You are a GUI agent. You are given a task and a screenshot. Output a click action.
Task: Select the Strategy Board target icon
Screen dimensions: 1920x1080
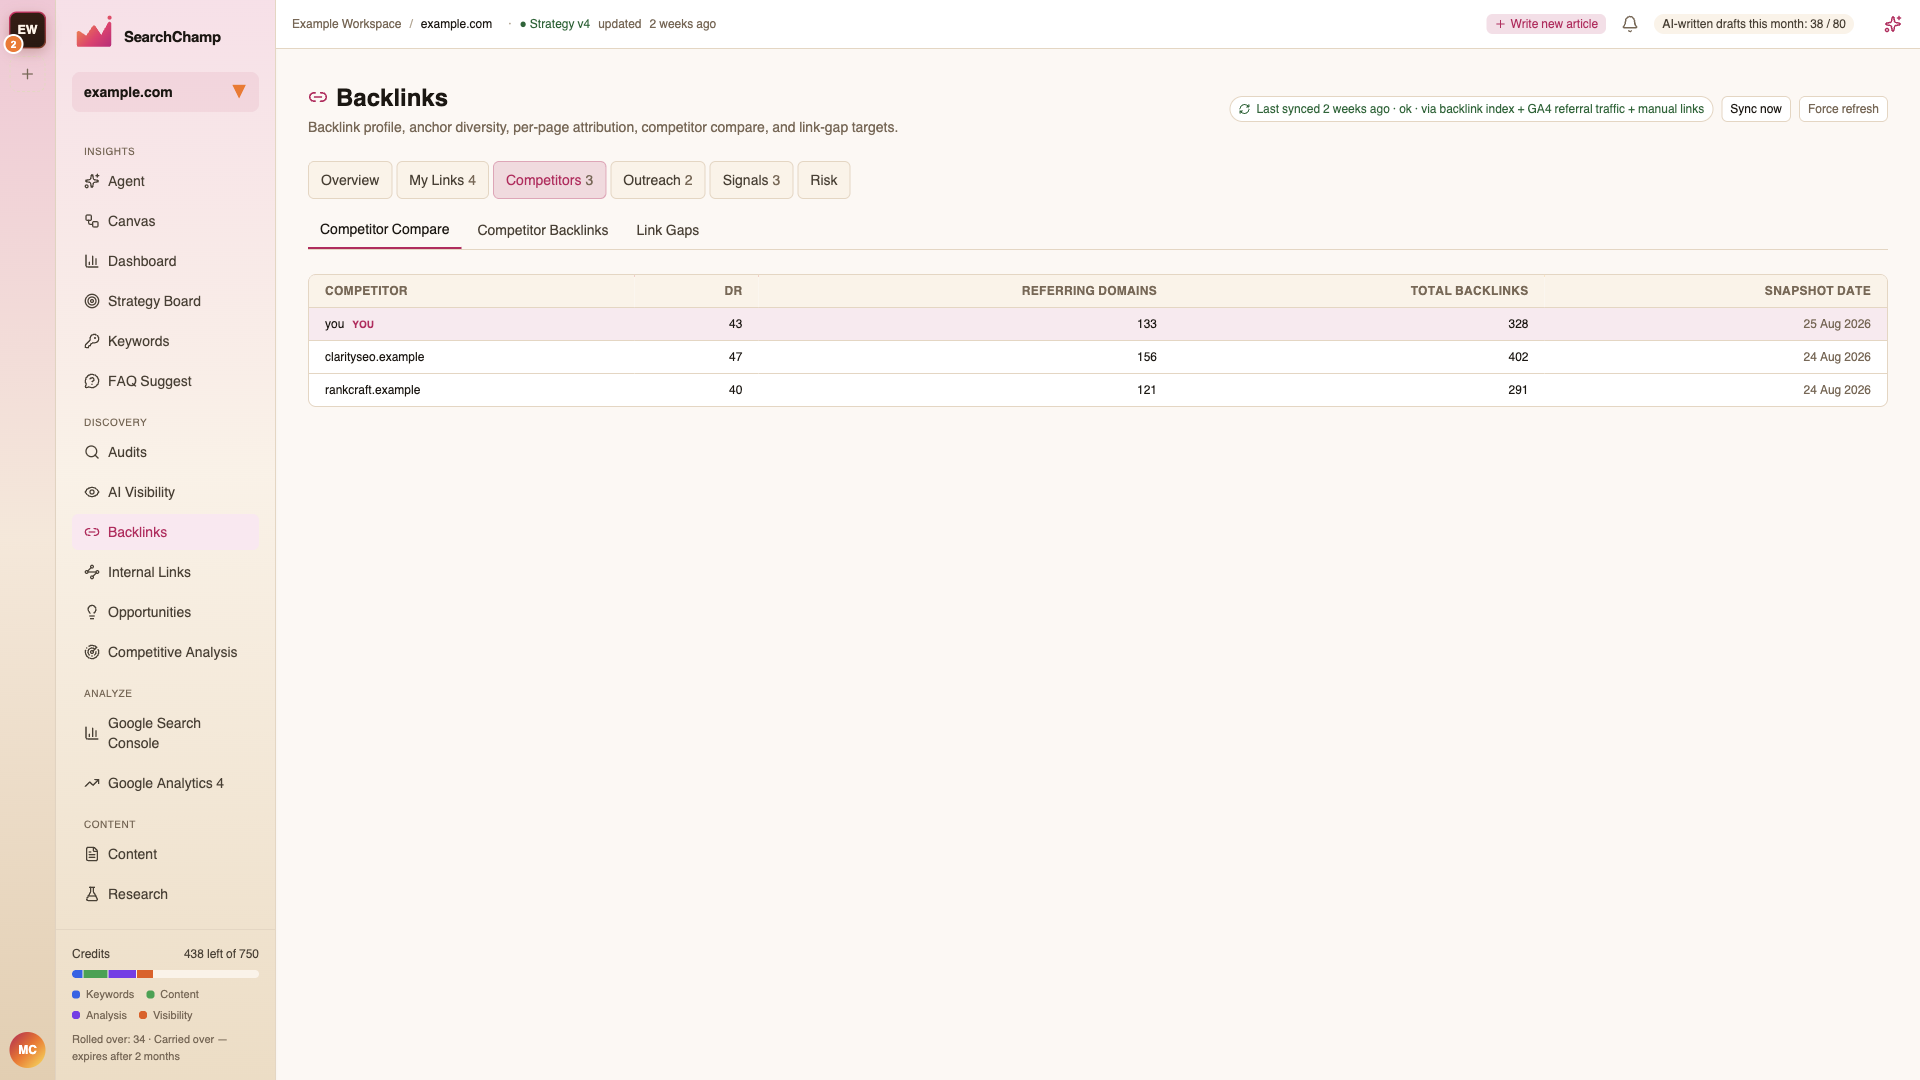click(x=92, y=301)
